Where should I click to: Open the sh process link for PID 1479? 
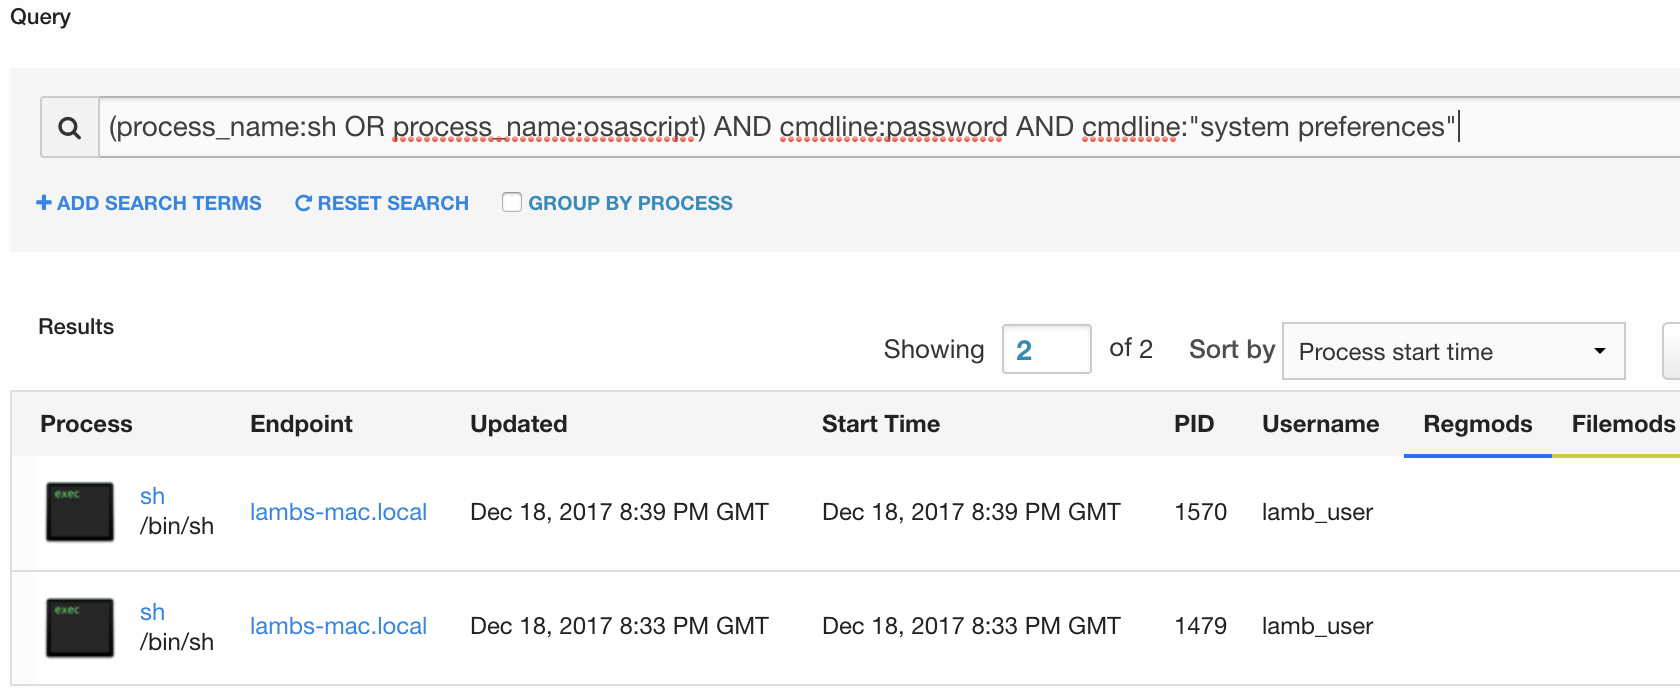[152, 612]
